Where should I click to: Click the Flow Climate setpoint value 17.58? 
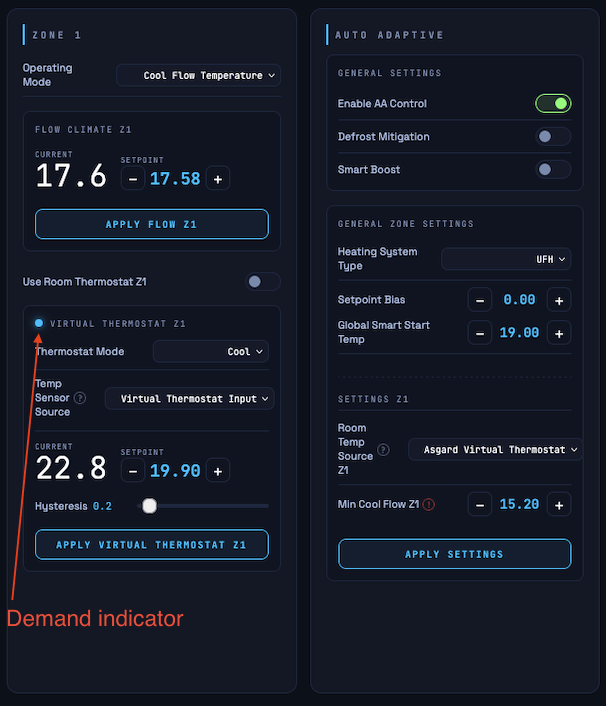click(x=175, y=179)
